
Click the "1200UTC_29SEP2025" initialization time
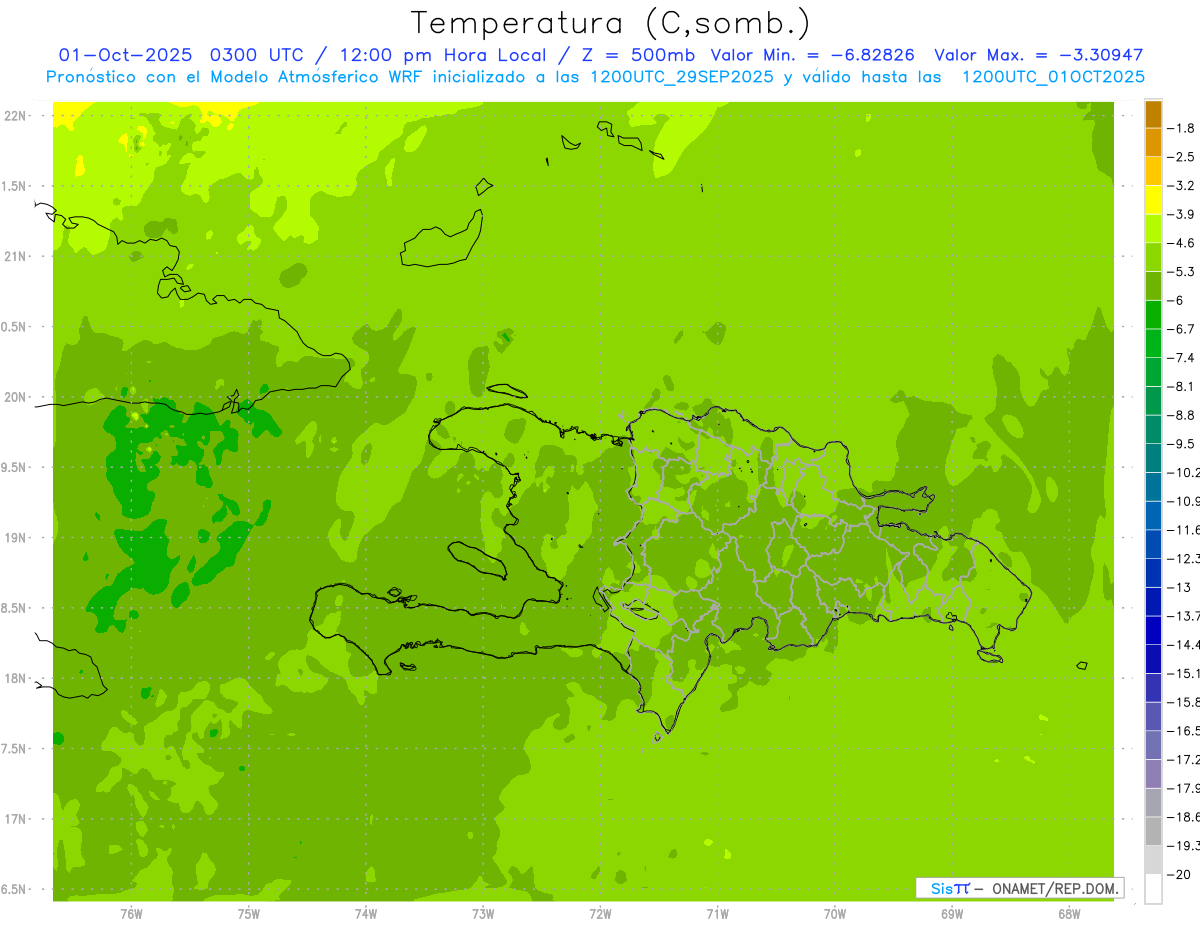pyautogui.click(x=682, y=77)
